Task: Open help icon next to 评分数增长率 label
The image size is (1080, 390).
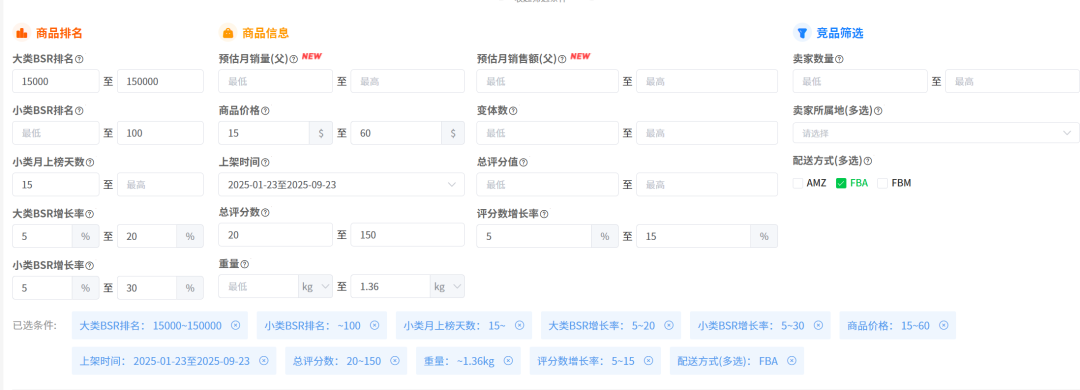Action: (544, 214)
